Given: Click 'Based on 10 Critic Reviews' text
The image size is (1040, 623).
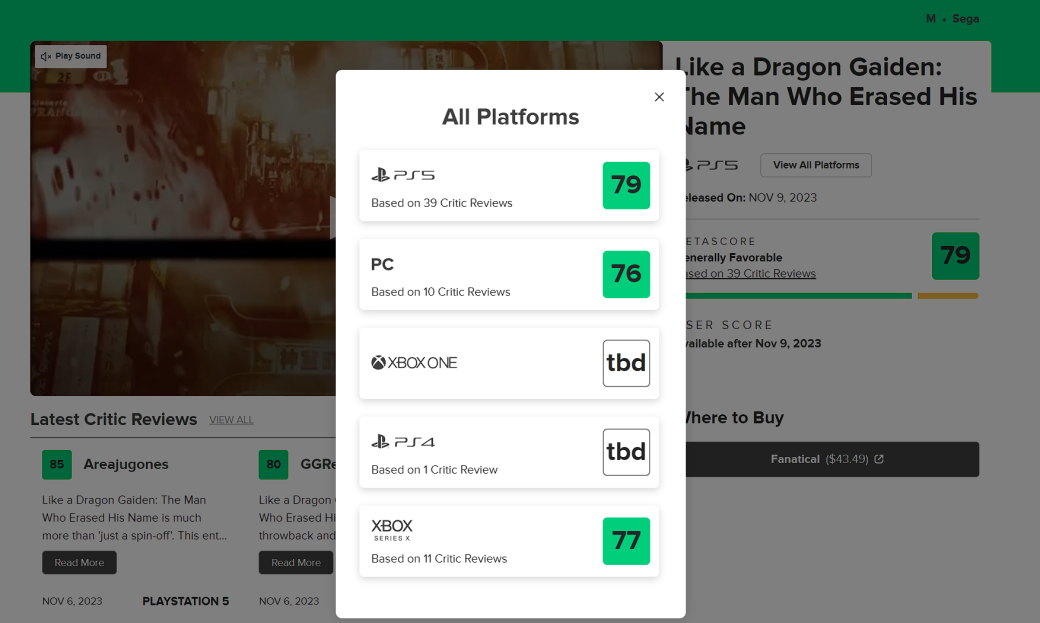Looking at the screenshot, I should (440, 292).
